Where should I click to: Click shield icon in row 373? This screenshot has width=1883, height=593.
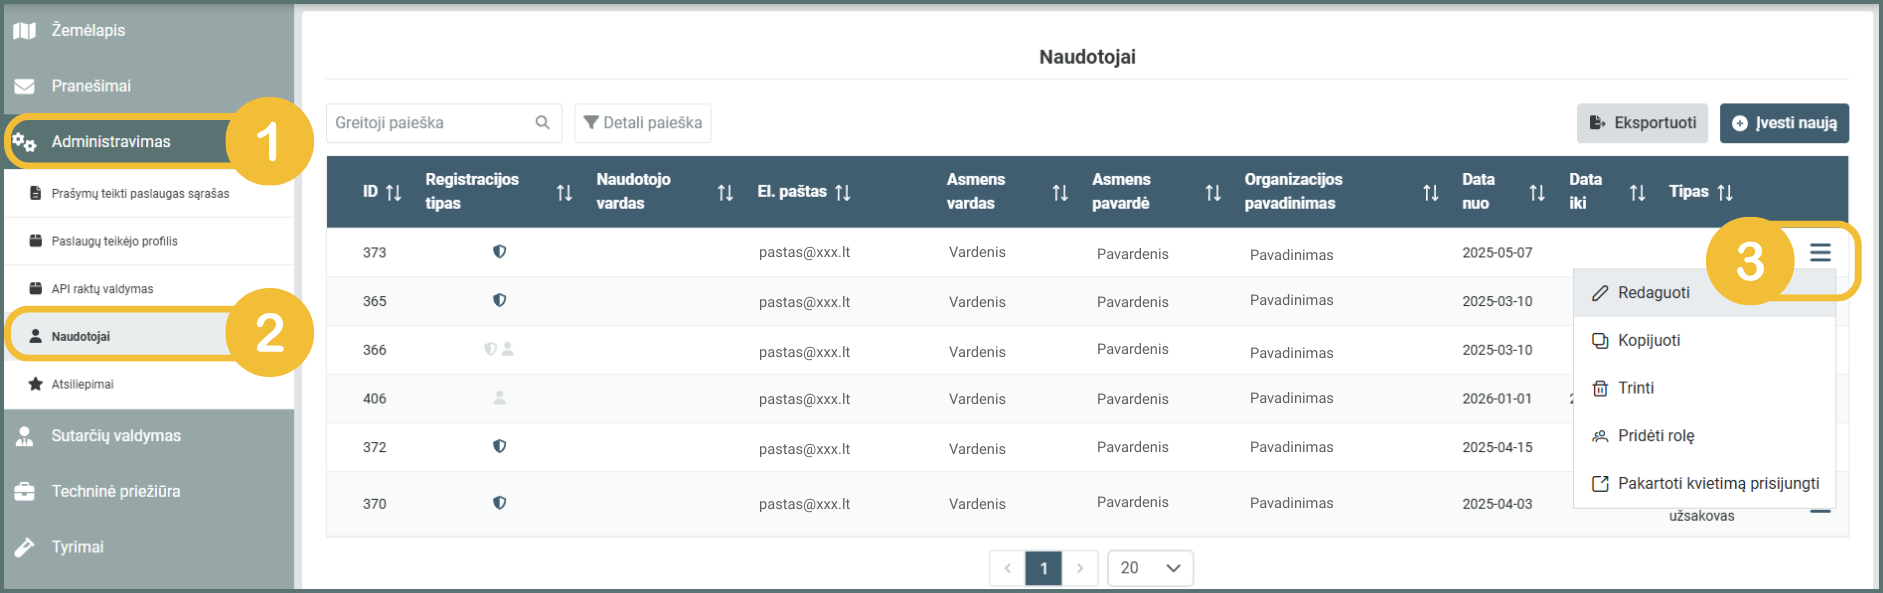499,252
